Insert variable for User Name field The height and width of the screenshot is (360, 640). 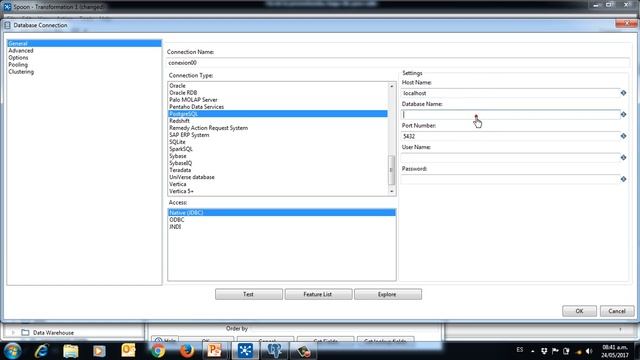click(623, 158)
